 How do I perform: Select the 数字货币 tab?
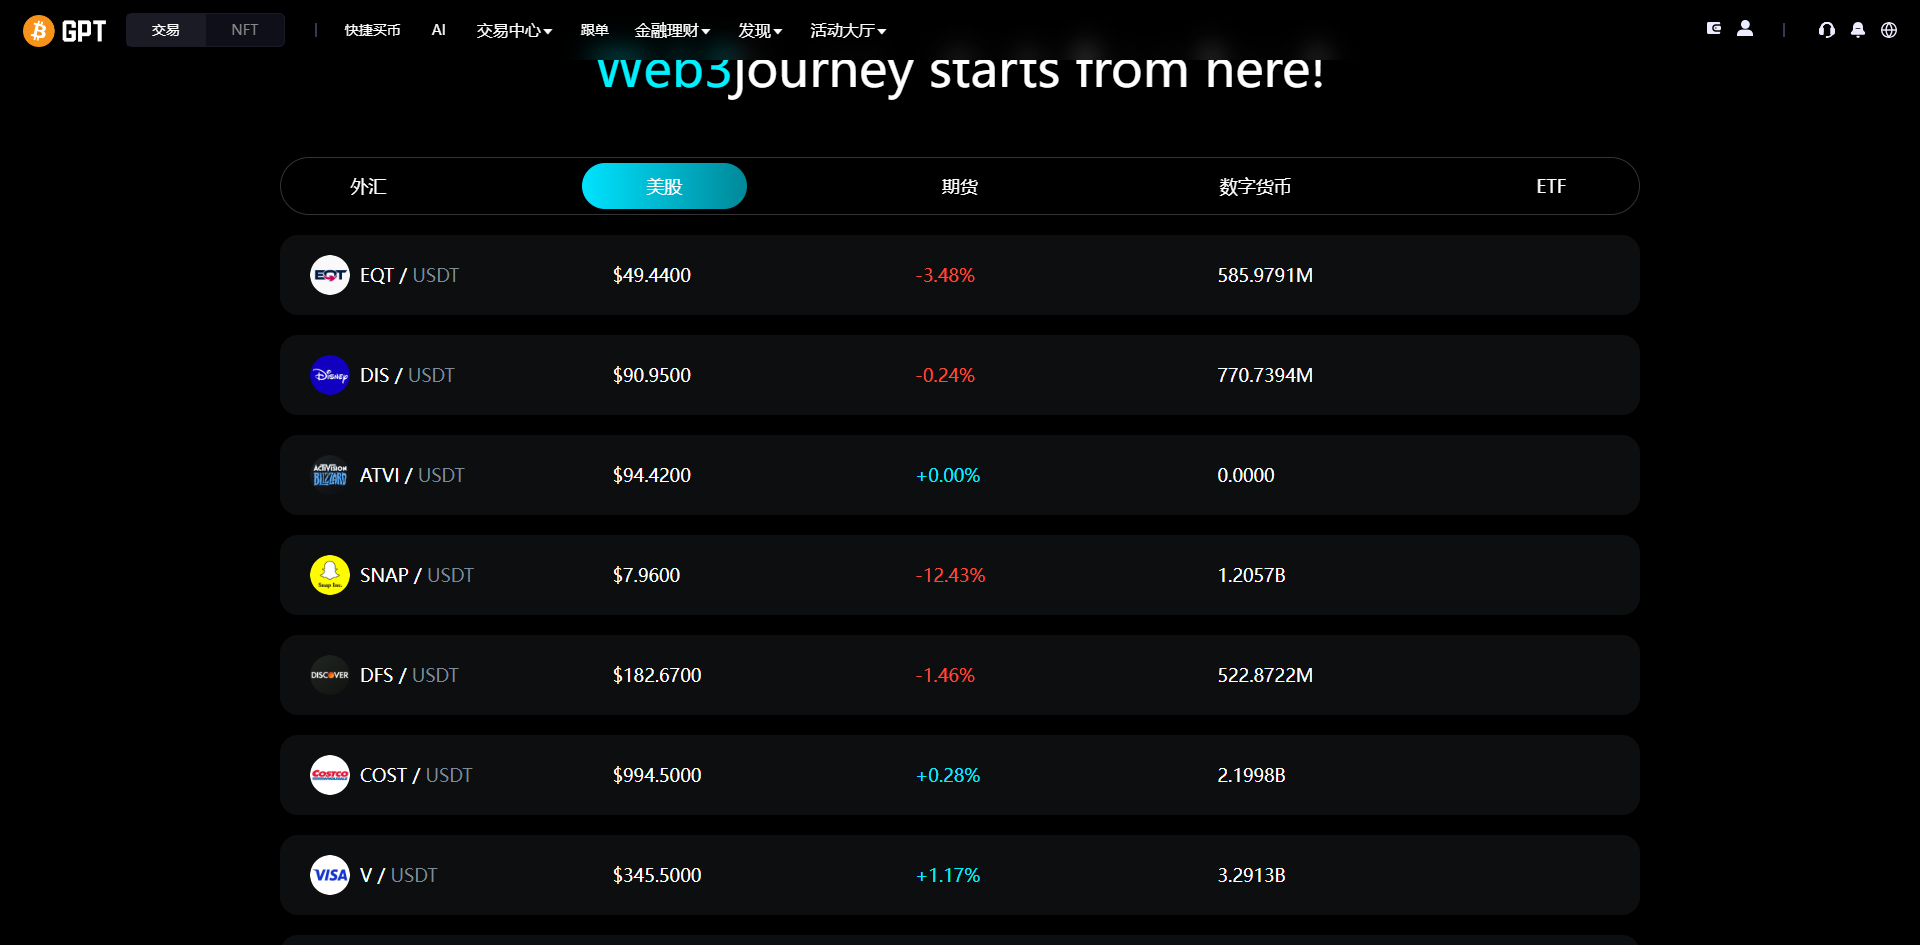coord(1255,186)
